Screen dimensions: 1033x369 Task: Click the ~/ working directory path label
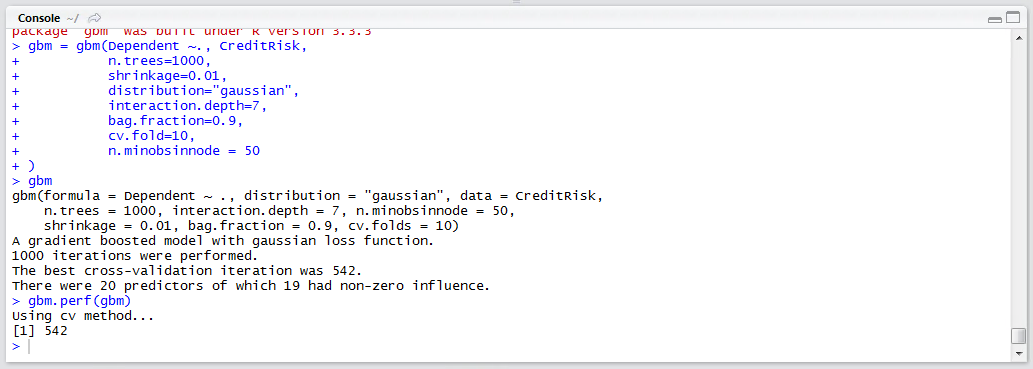pos(72,18)
